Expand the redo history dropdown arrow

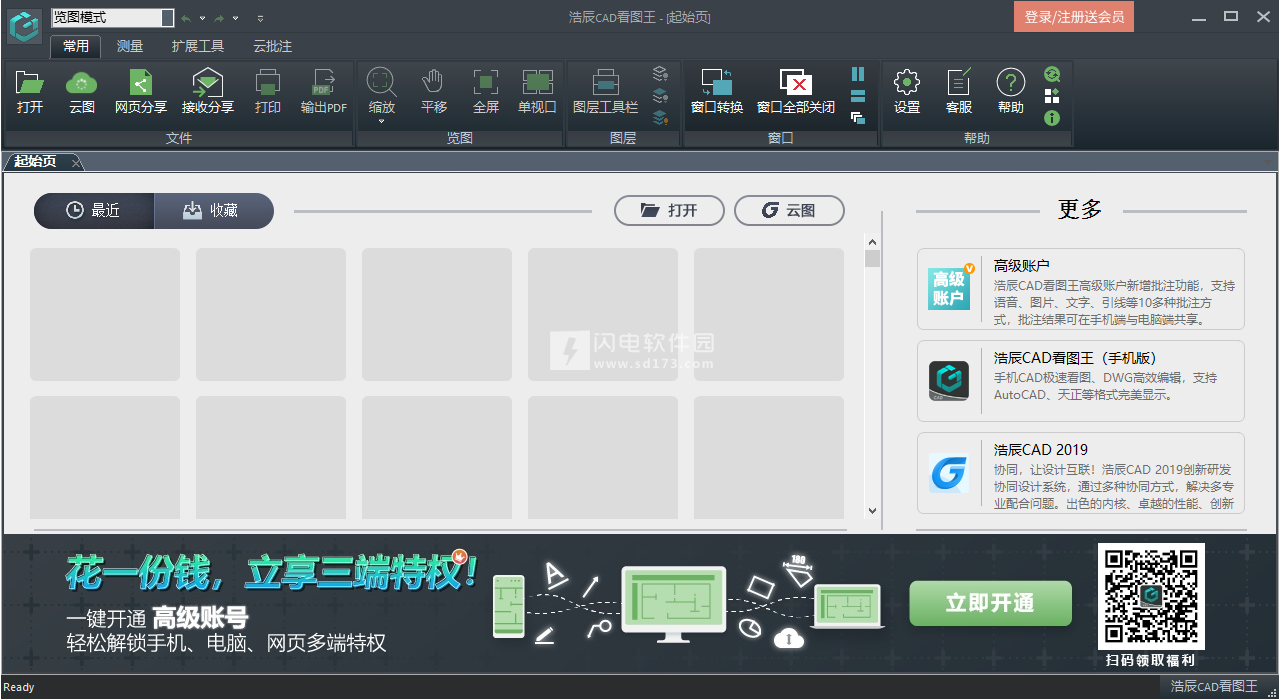click(x=235, y=18)
